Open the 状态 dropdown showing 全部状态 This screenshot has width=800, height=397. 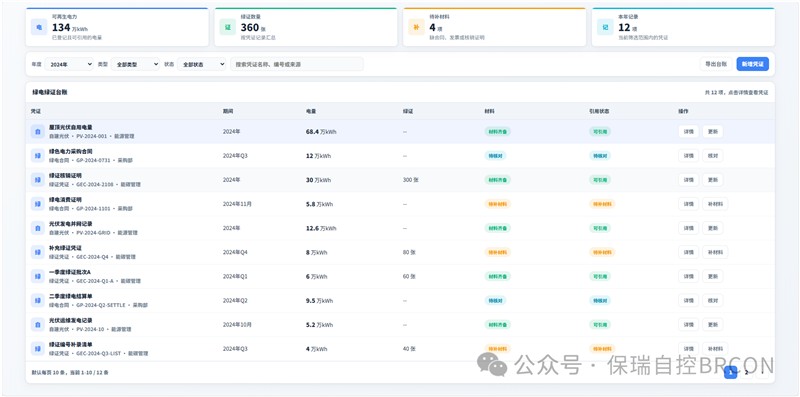202,64
